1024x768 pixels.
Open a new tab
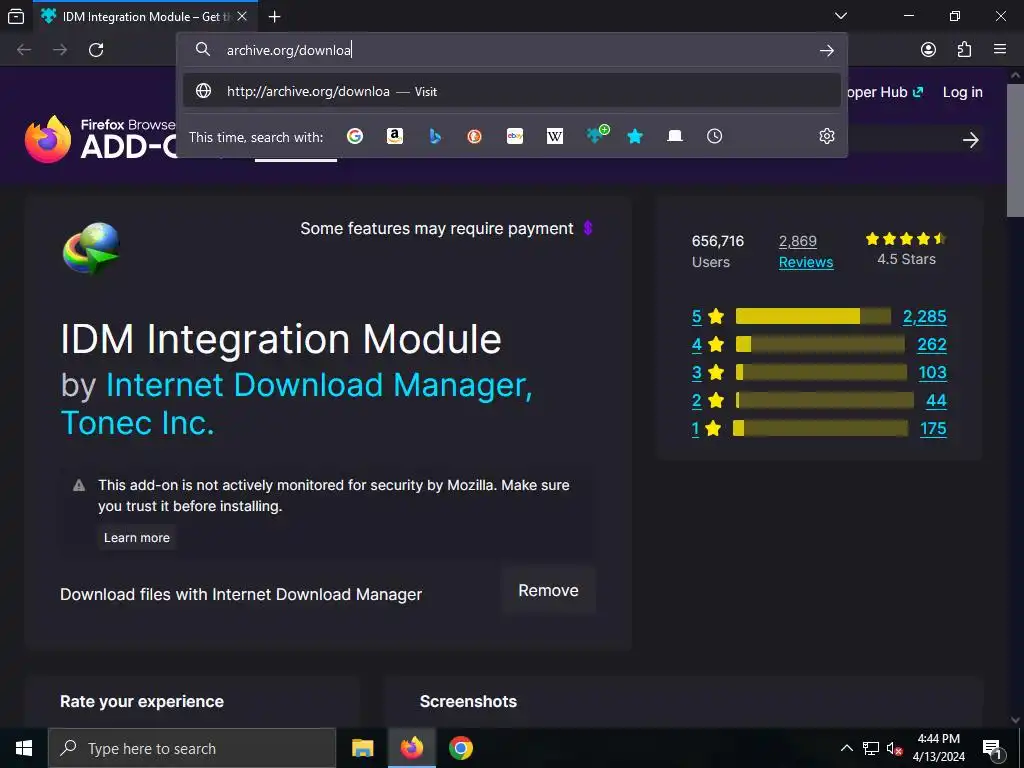point(275,16)
